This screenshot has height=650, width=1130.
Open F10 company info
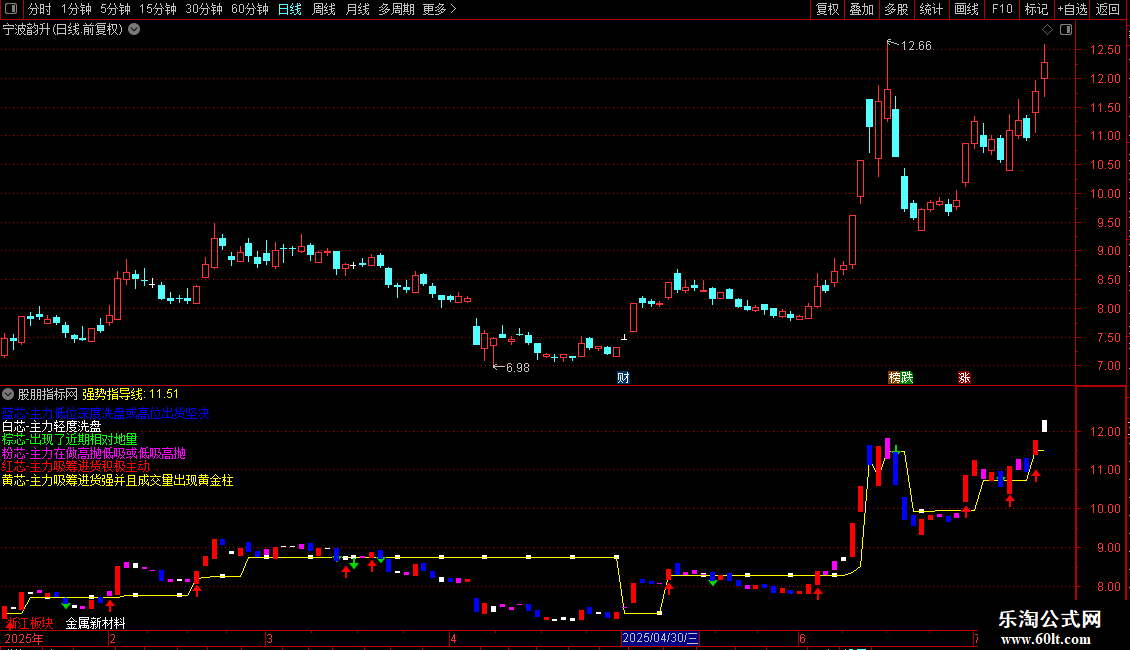(1002, 9)
